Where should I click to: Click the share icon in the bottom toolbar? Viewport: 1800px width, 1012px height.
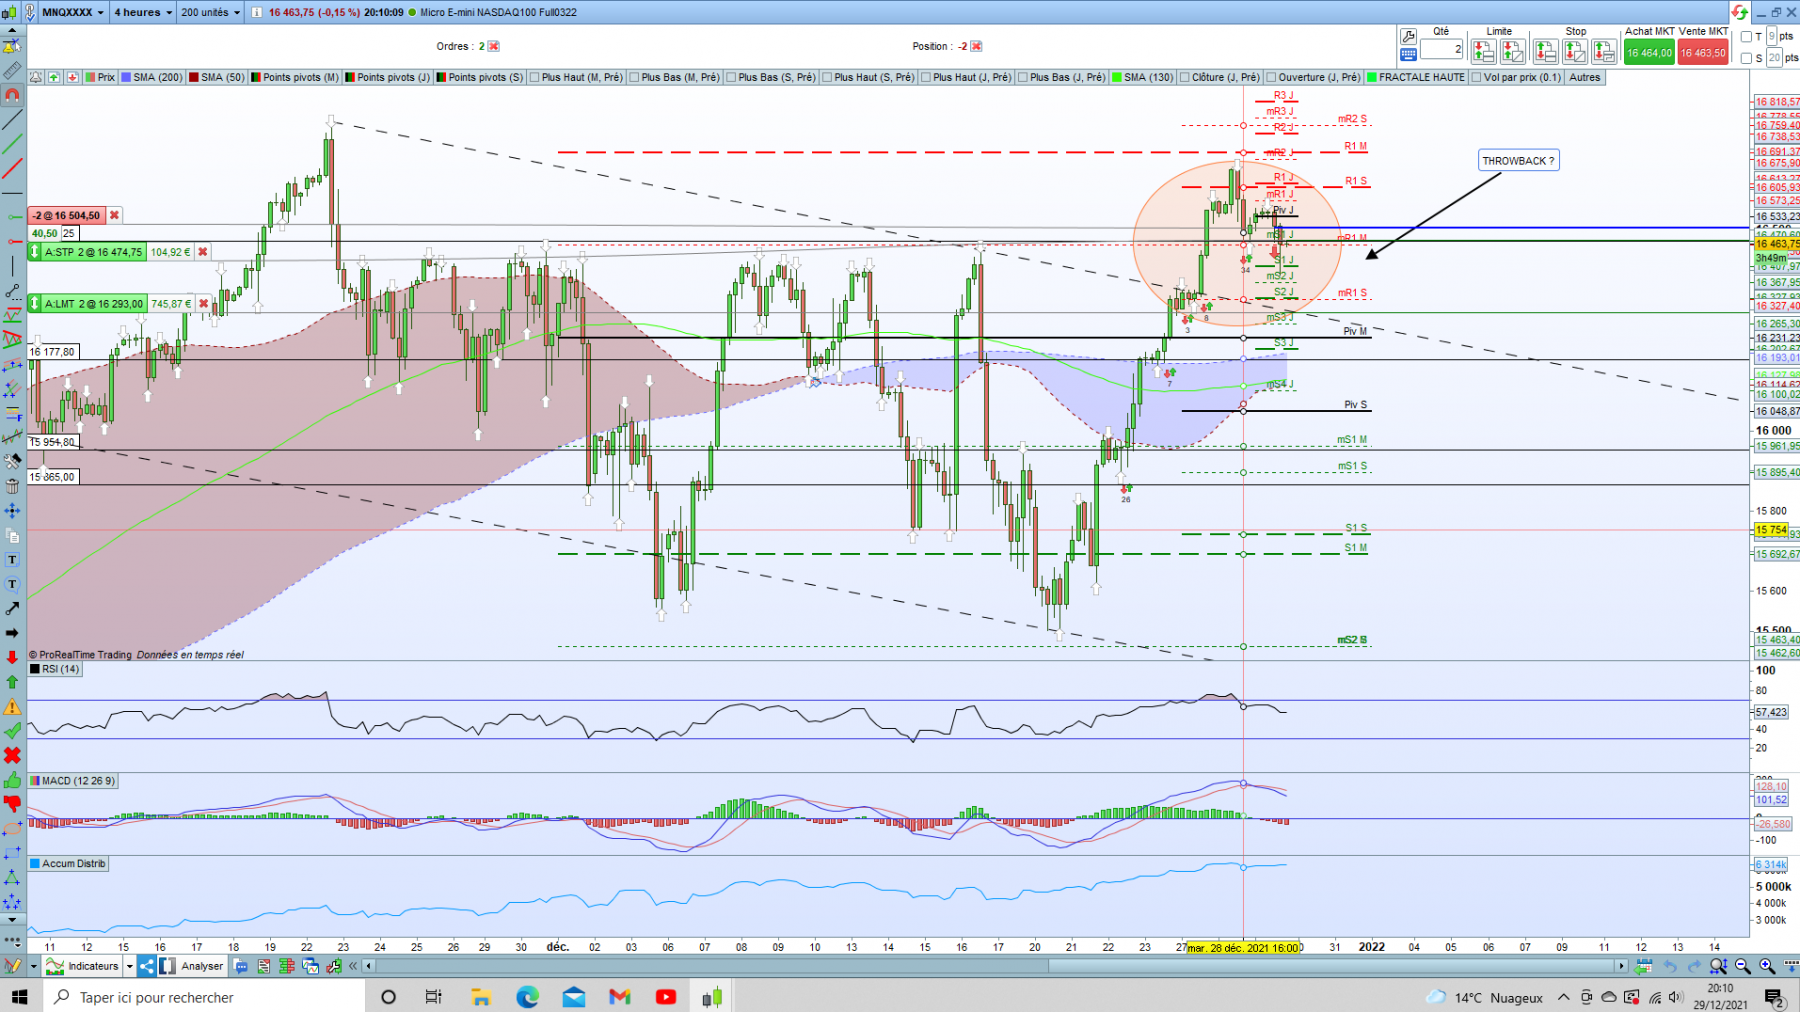pos(147,966)
